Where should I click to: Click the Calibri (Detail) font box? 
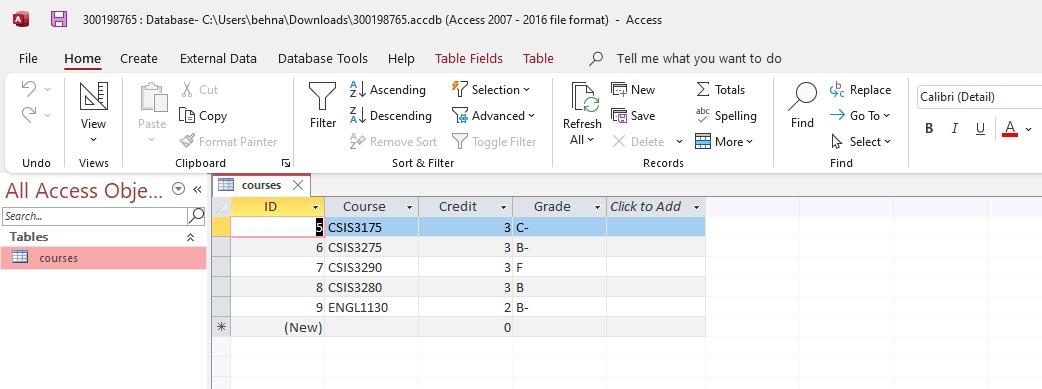(979, 97)
